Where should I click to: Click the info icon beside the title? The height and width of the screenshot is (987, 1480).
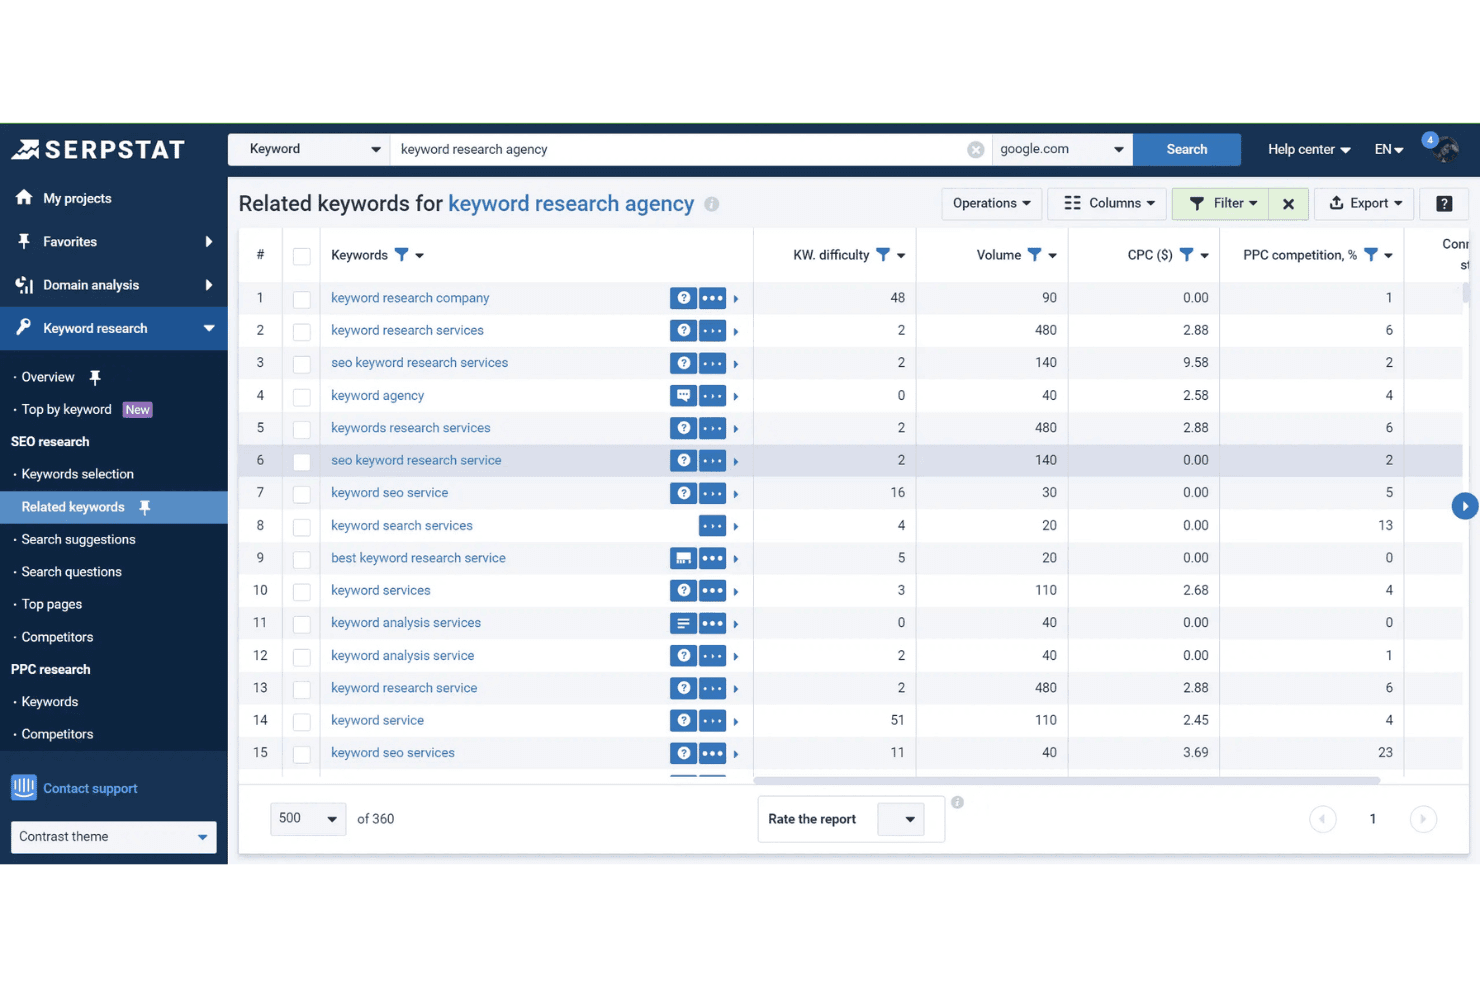coord(711,204)
